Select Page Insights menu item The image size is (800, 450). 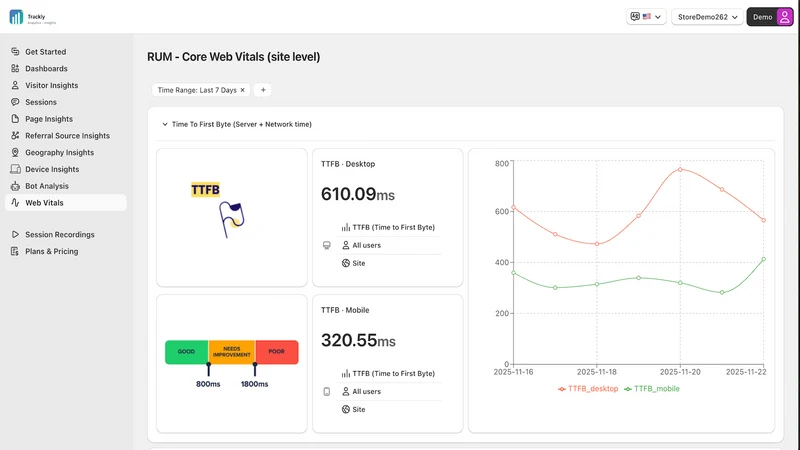[66, 119]
